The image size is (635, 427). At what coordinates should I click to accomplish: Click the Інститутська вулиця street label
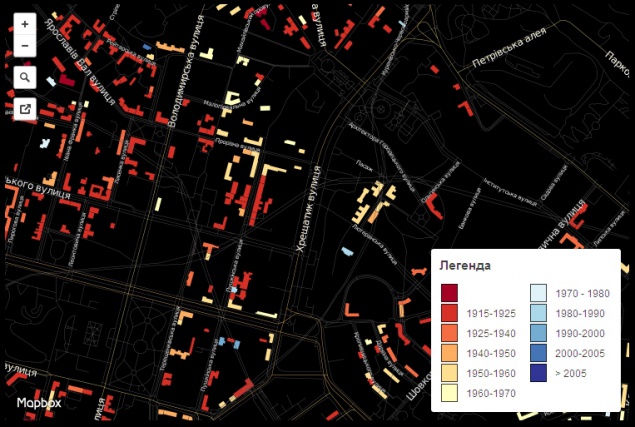[510, 192]
